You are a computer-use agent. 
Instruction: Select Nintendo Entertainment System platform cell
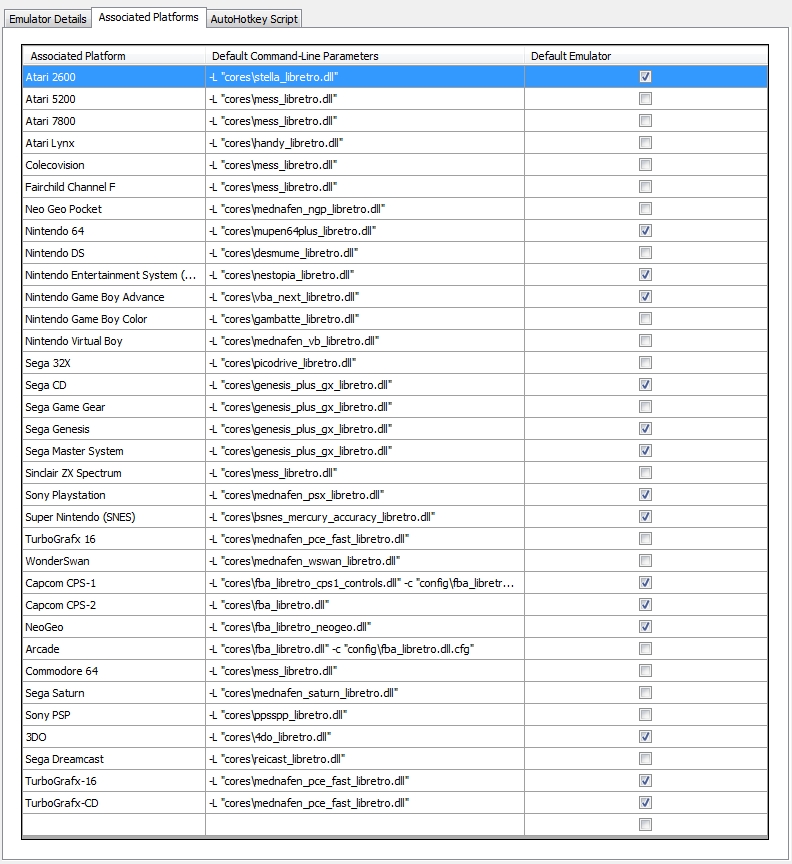click(114, 274)
